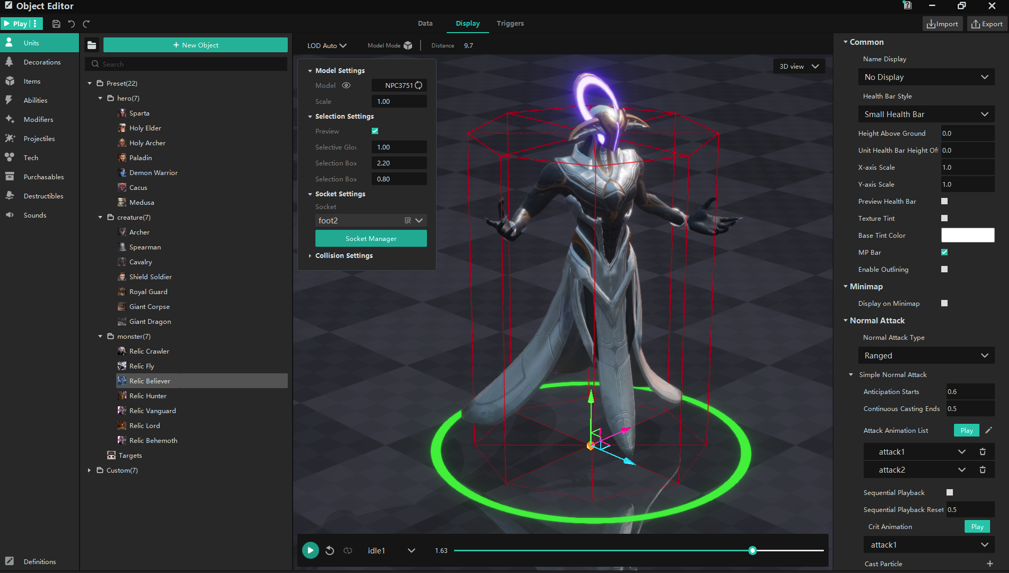
Task: Click the object Search field
Action: 186,64
